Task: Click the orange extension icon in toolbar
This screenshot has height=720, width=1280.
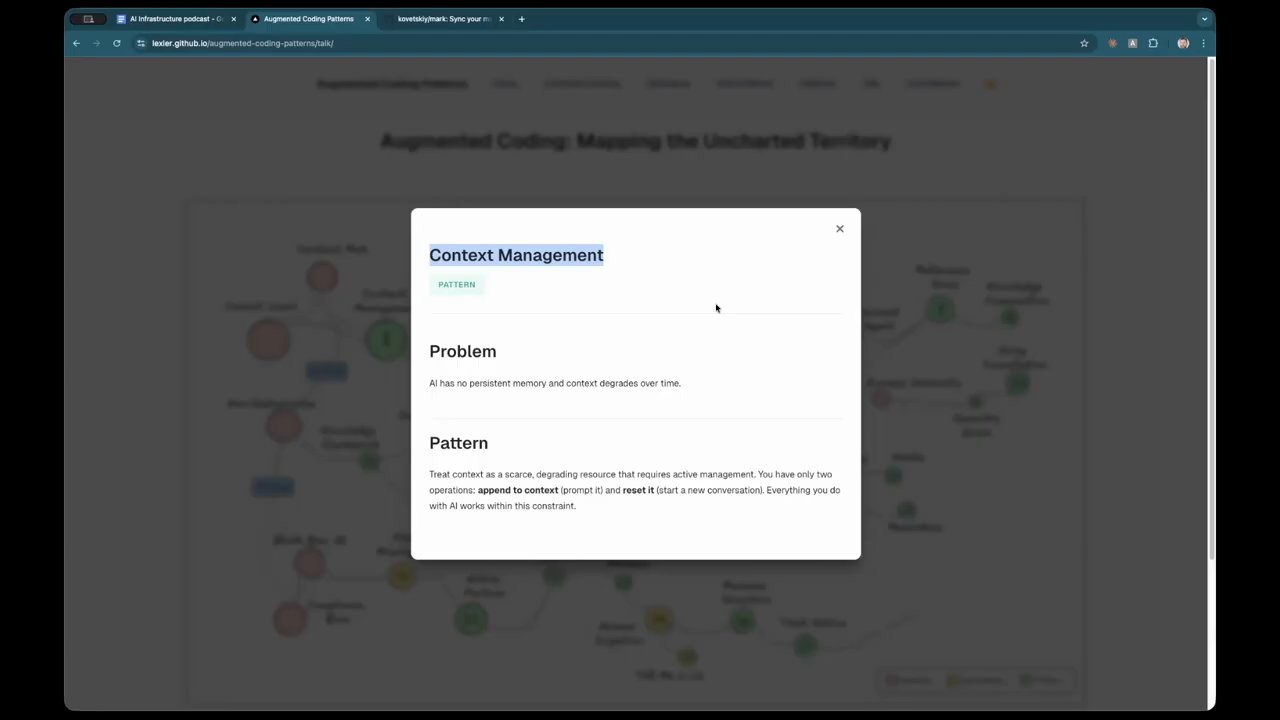Action: (1112, 43)
